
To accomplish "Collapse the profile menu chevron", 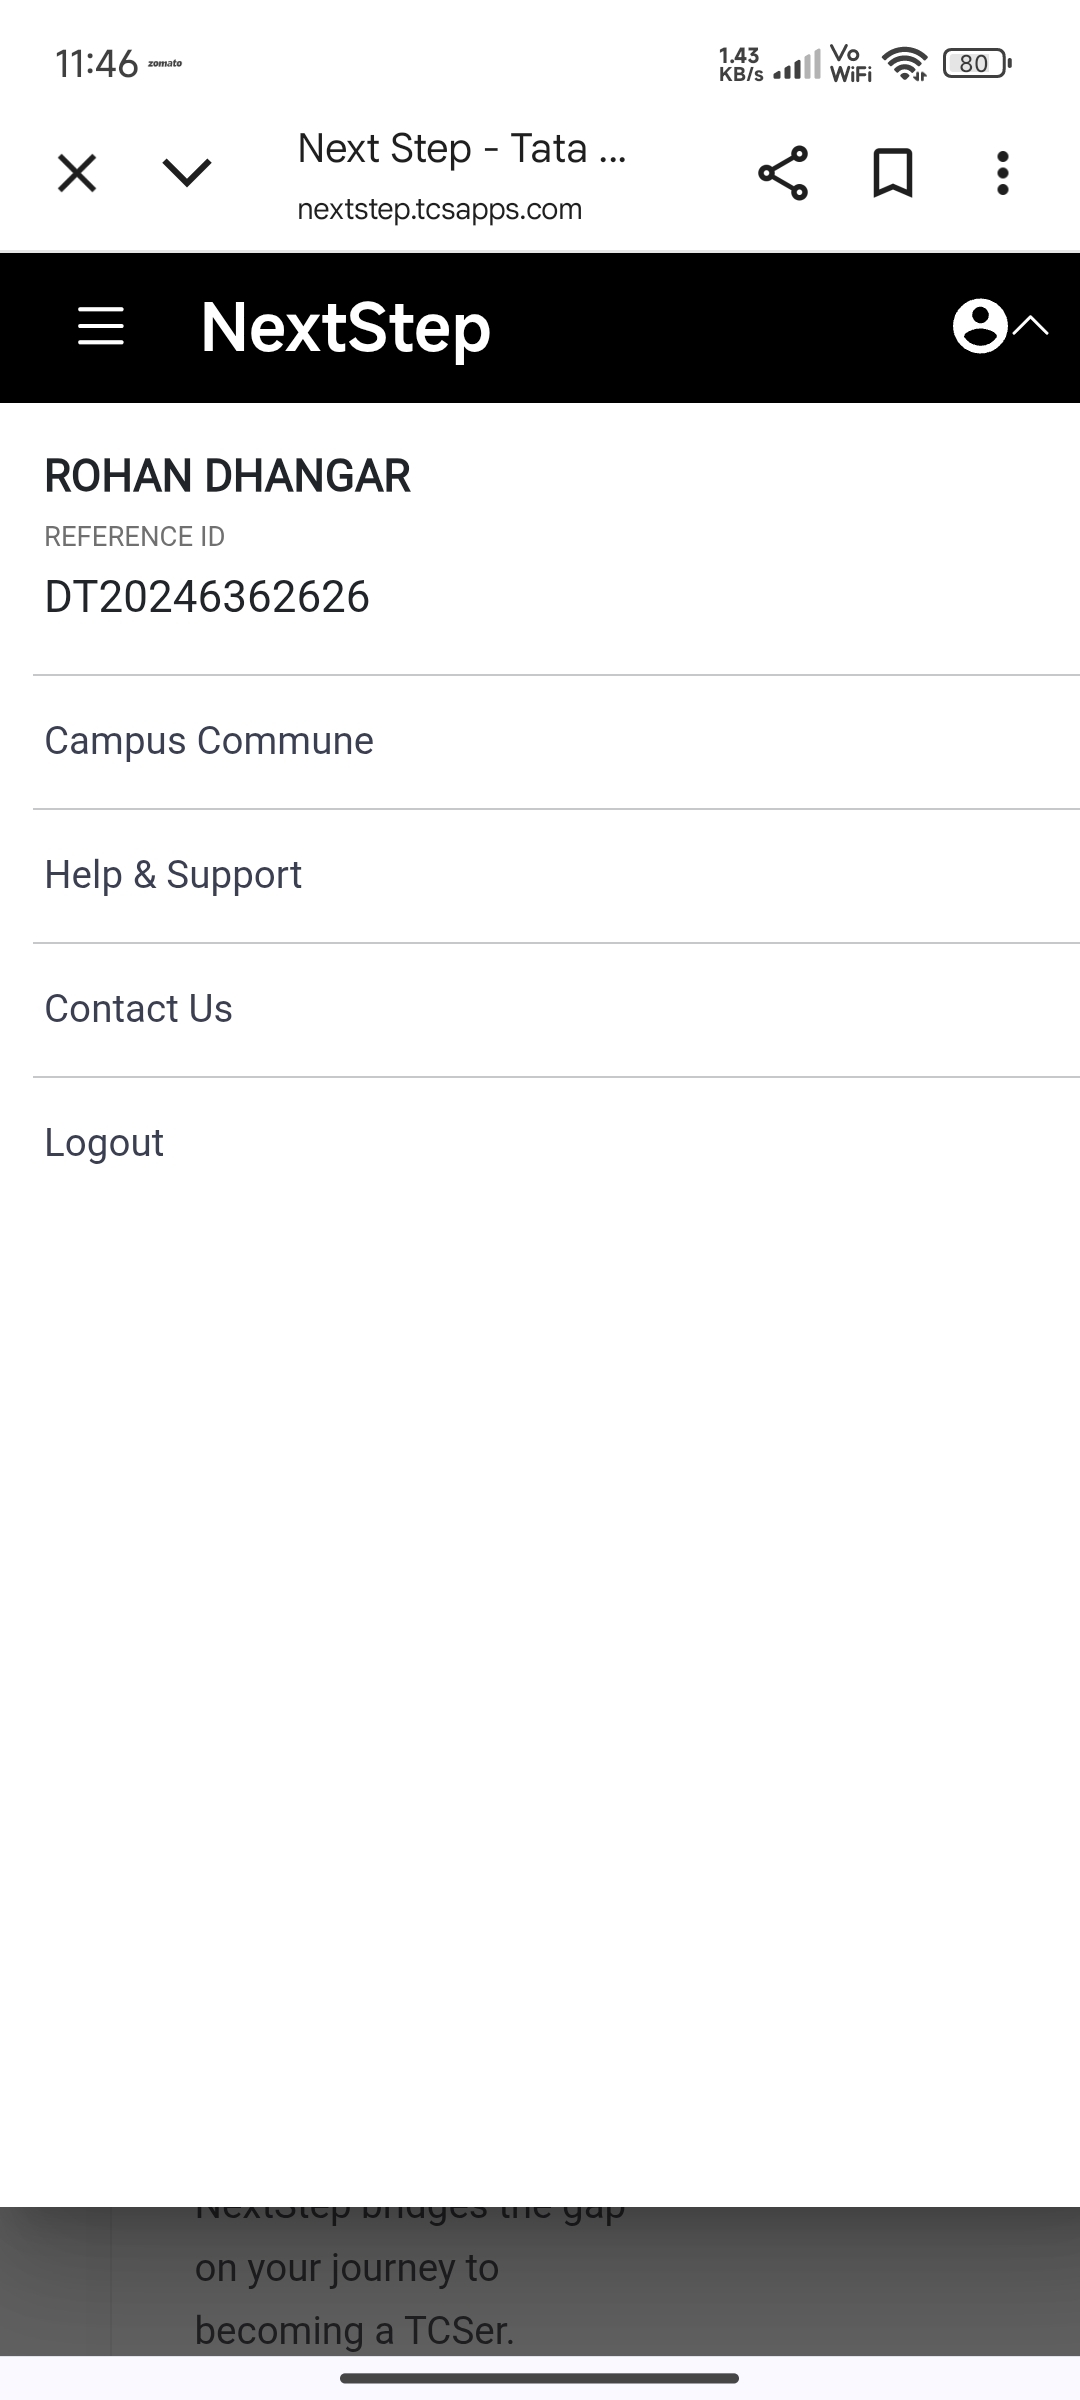I will [1031, 326].
